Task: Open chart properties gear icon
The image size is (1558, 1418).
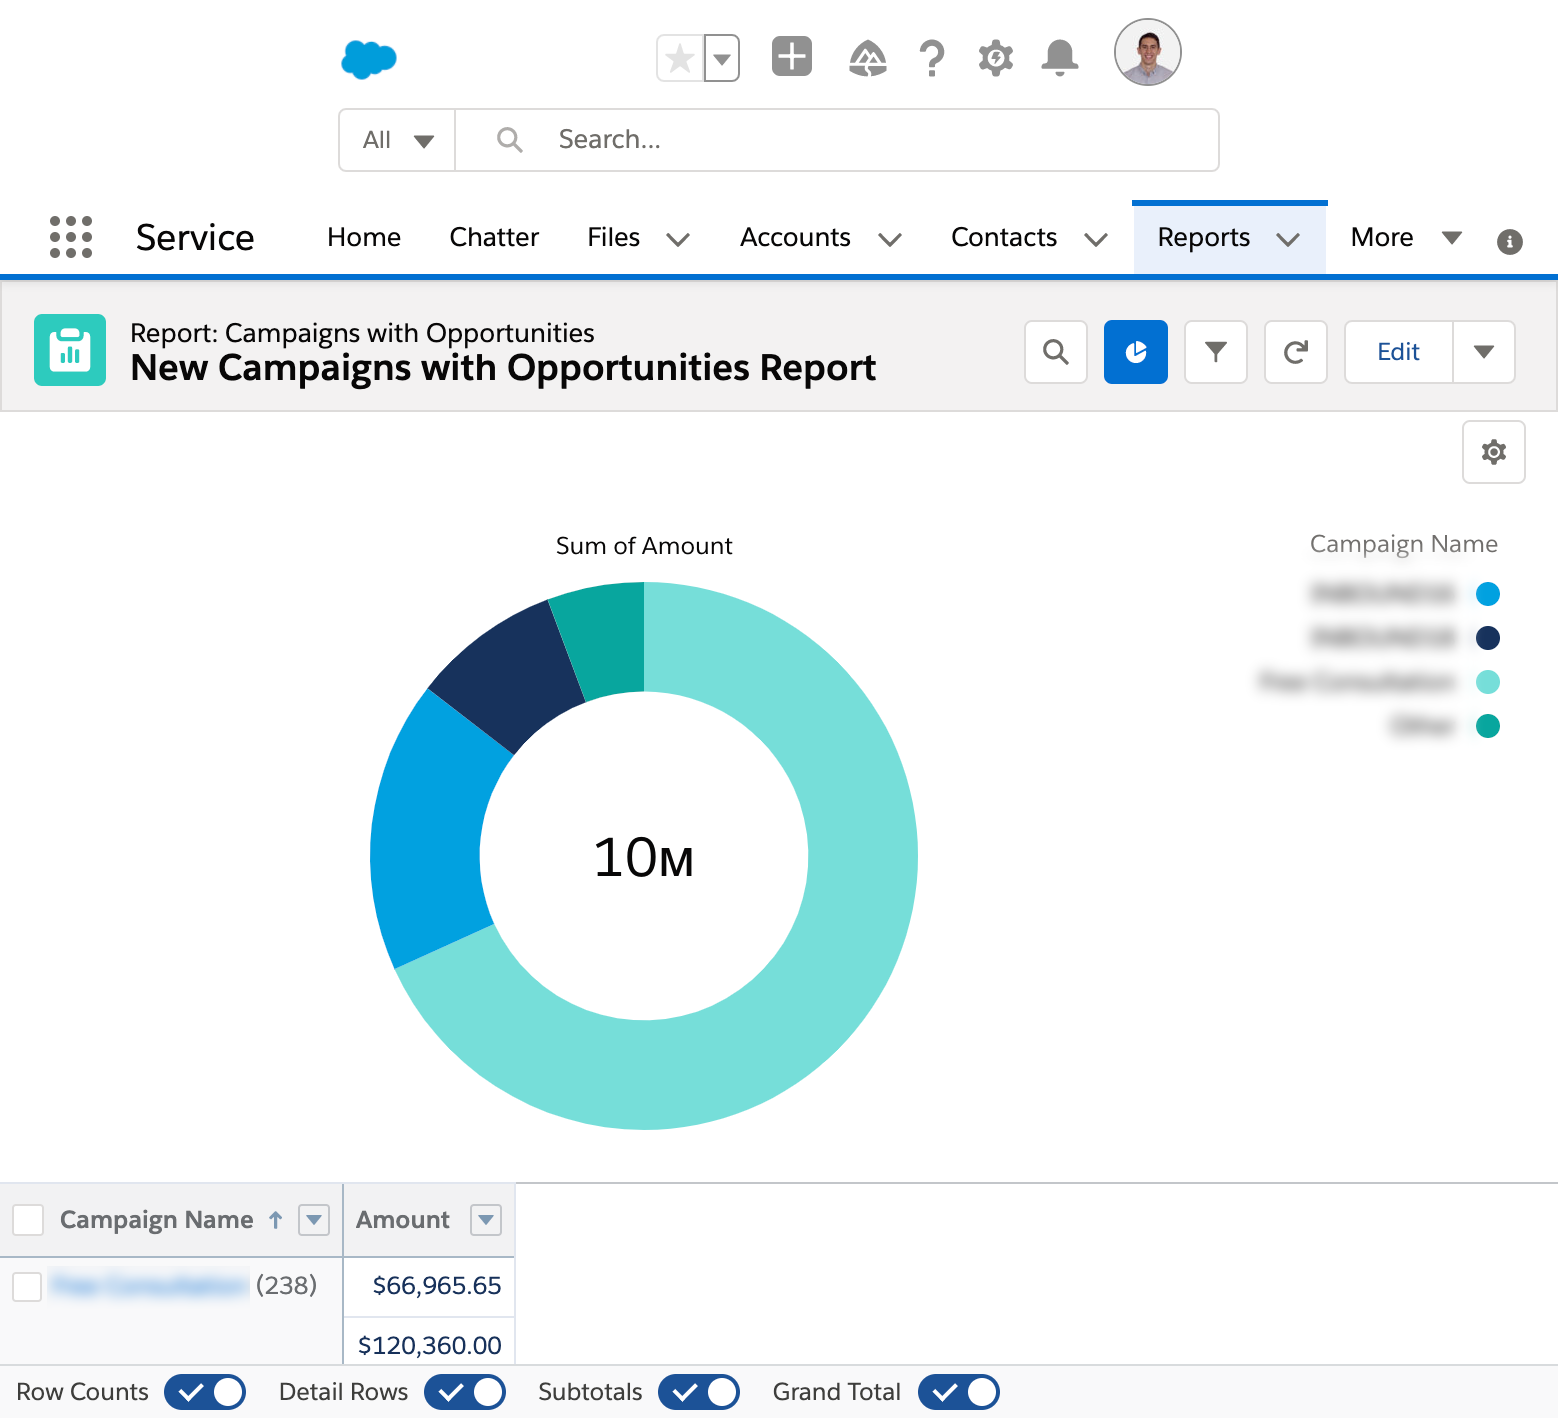Action: click(x=1493, y=452)
